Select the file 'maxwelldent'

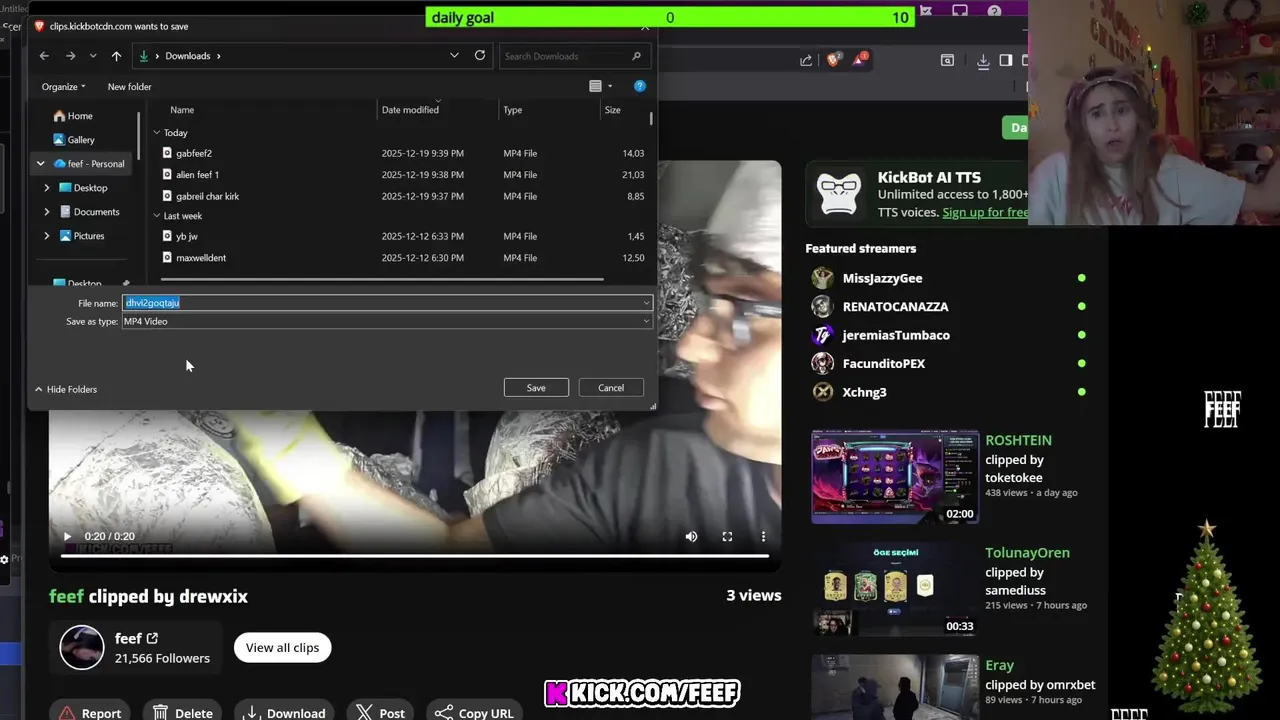(x=201, y=258)
